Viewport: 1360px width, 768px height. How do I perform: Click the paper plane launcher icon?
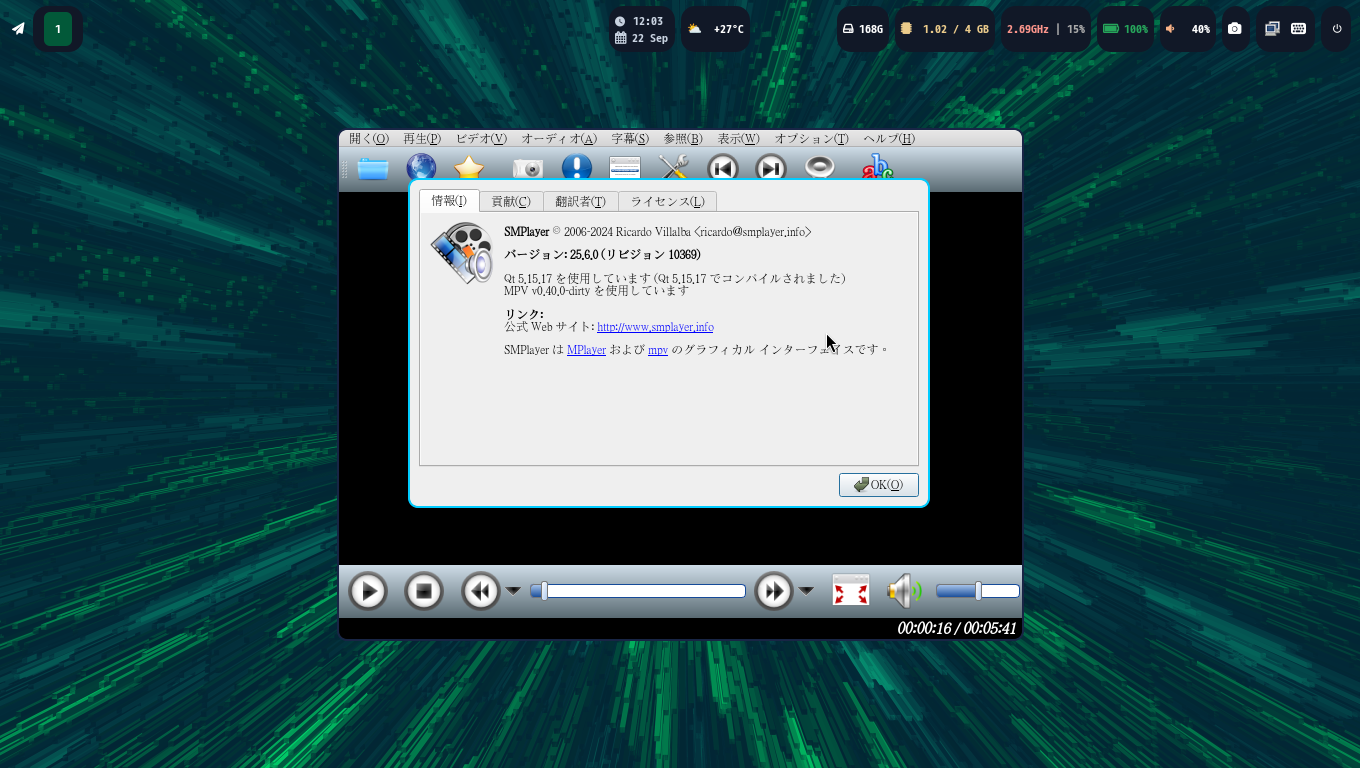18,29
